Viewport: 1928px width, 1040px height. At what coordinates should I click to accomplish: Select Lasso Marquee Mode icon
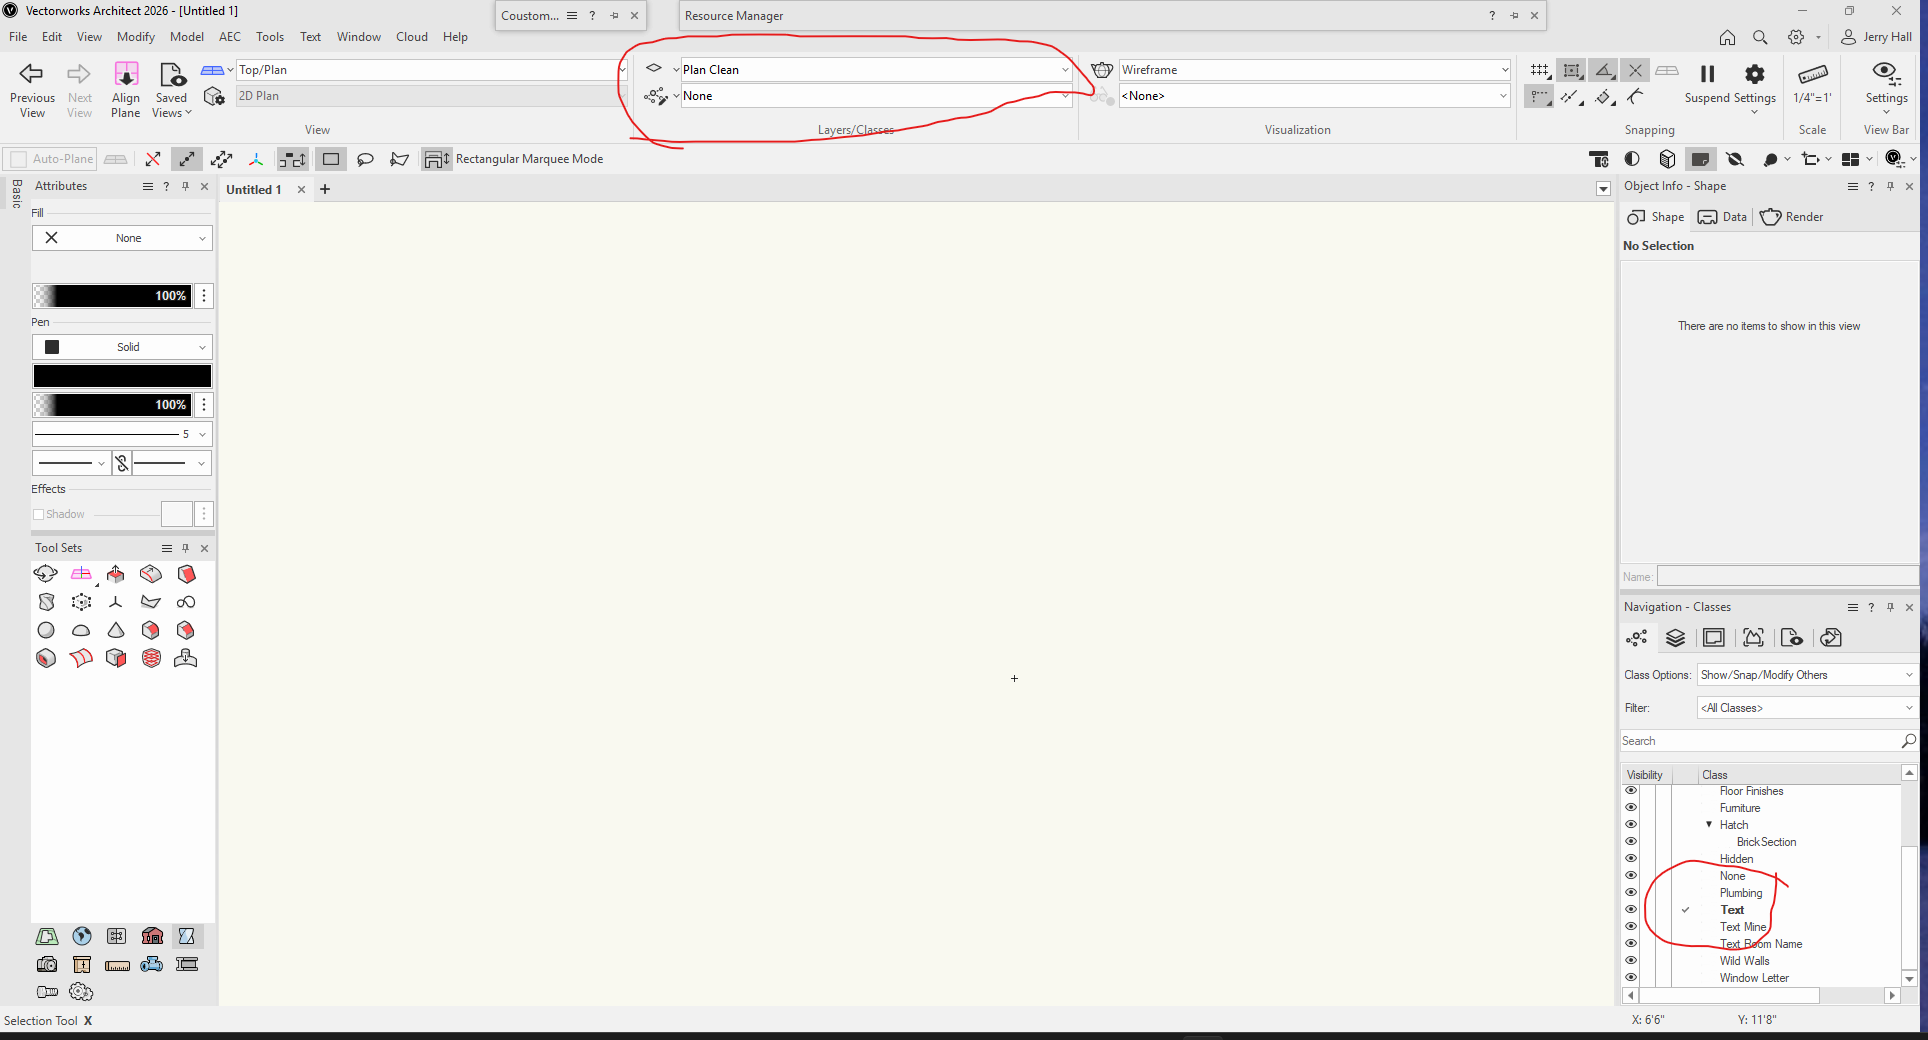365,159
